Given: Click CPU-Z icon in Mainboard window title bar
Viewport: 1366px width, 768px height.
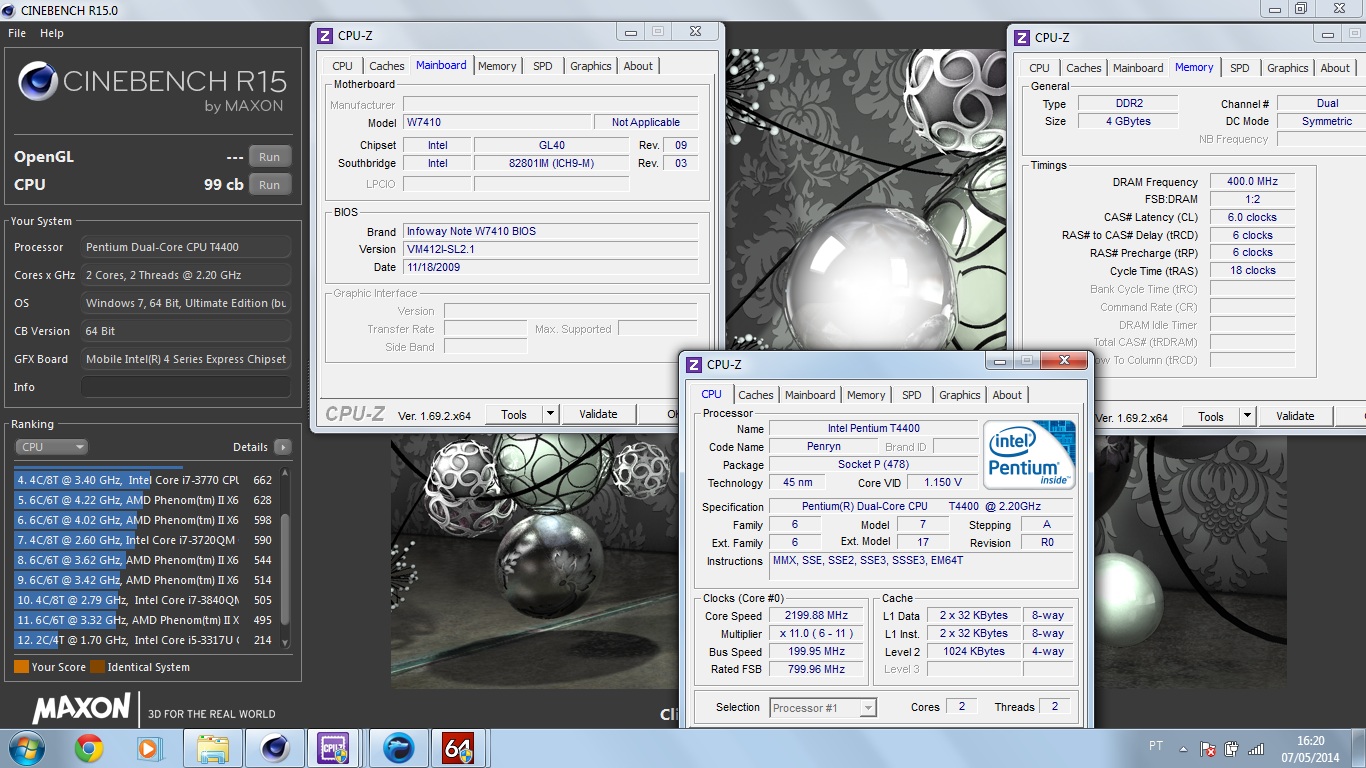Looking at the screenshot, I should [325, 36].
